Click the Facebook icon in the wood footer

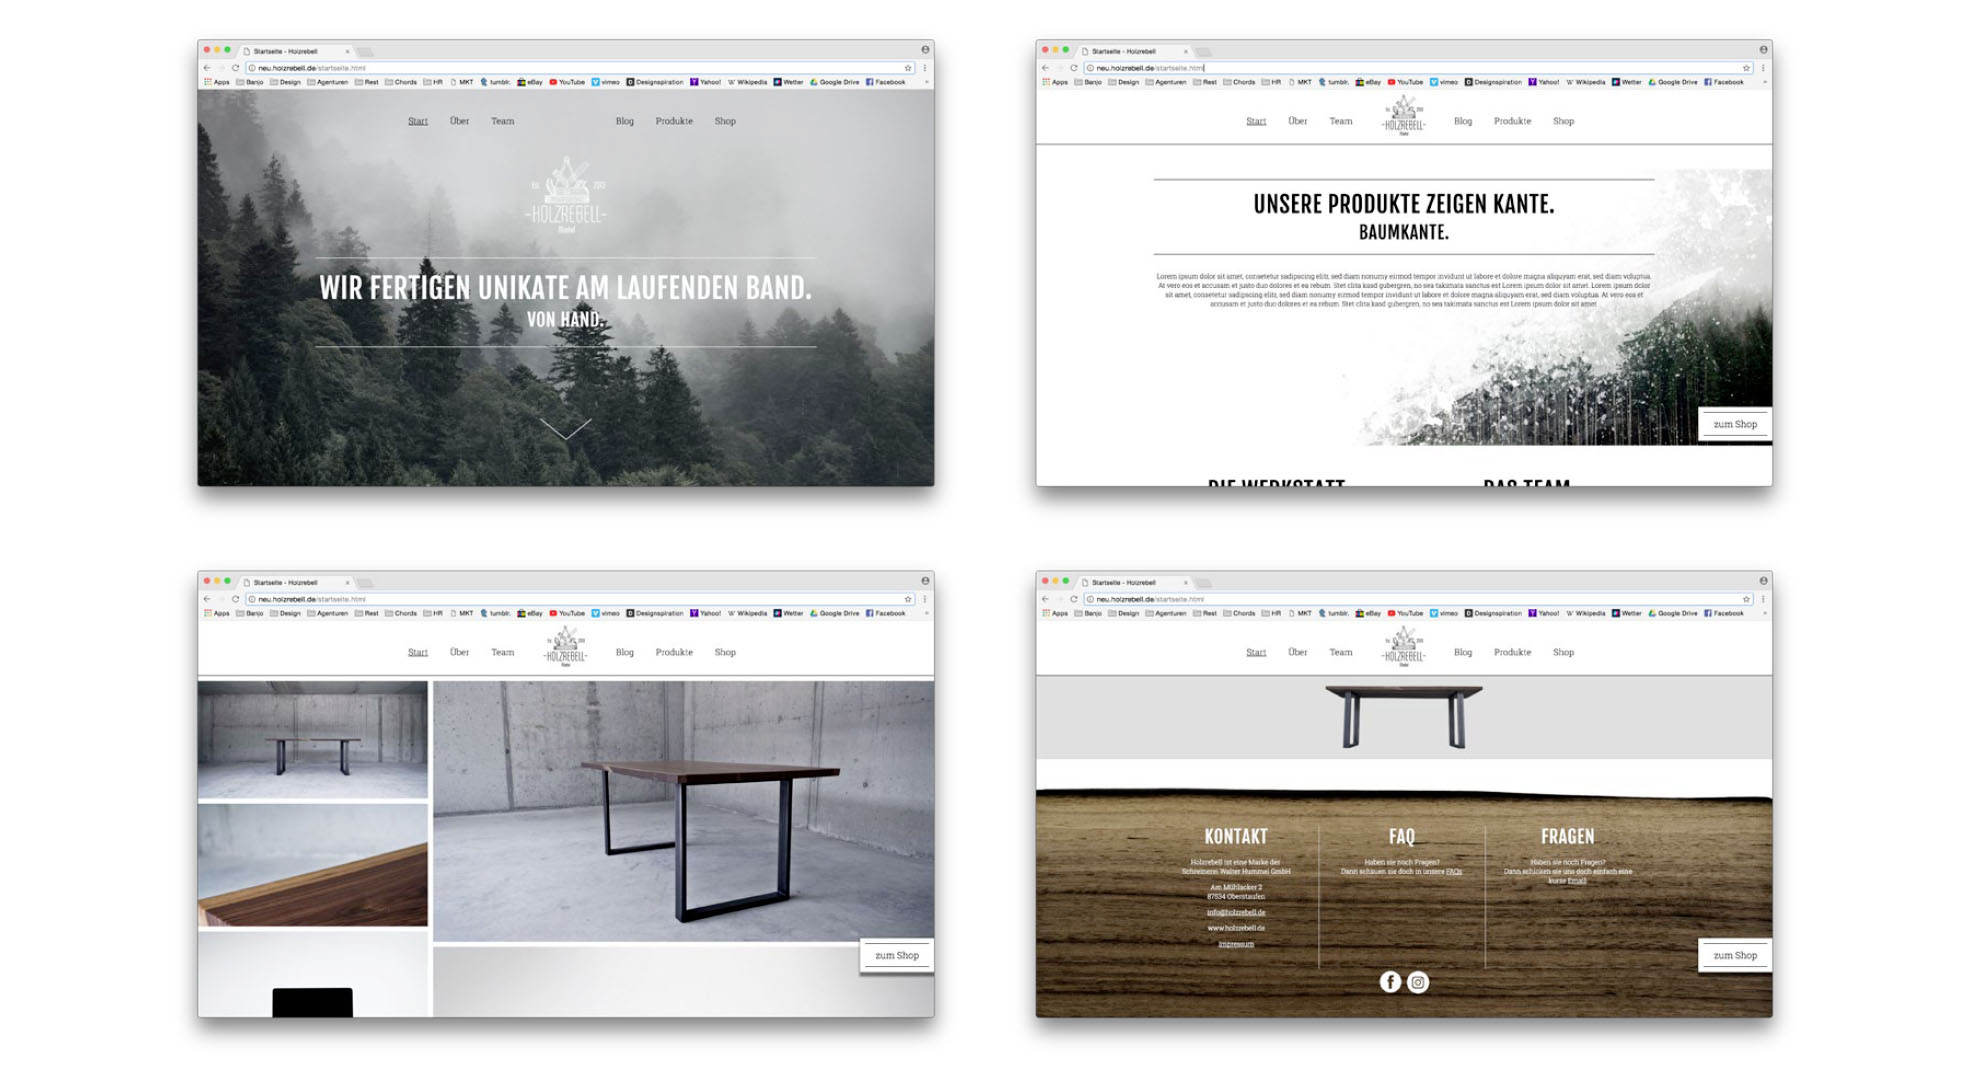tap(1389, 982)
